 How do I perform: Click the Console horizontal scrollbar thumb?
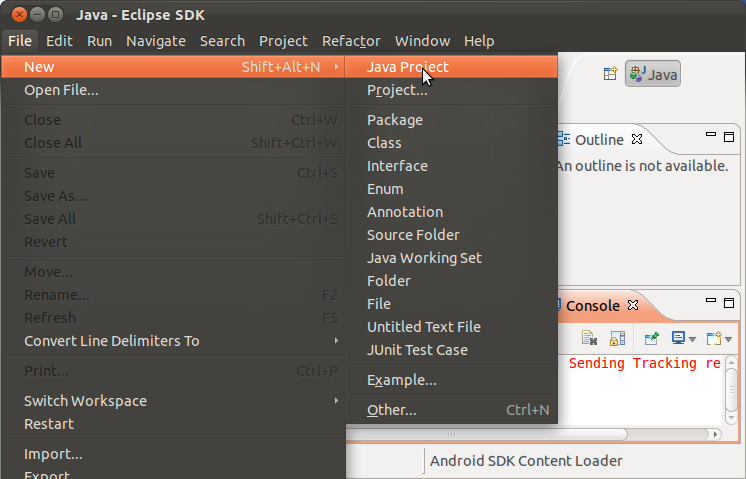coord(486,434)
